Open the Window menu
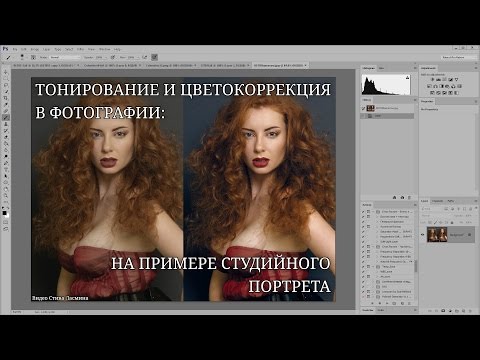The width and height of the screenshot is (480, 360). [104, 49]
